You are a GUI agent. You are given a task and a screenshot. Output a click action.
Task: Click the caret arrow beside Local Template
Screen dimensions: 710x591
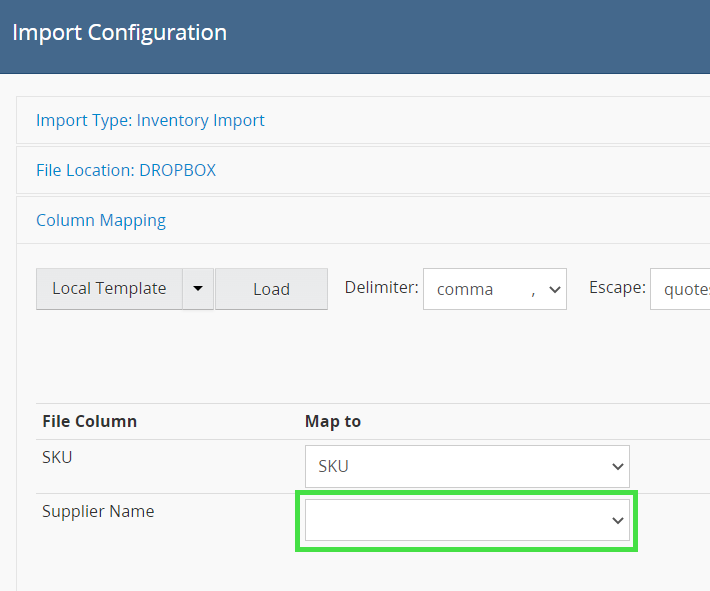198,288
